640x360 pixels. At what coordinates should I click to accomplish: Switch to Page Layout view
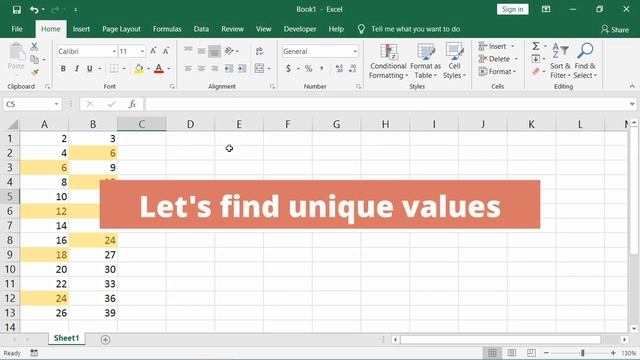(x=511, y=353)
